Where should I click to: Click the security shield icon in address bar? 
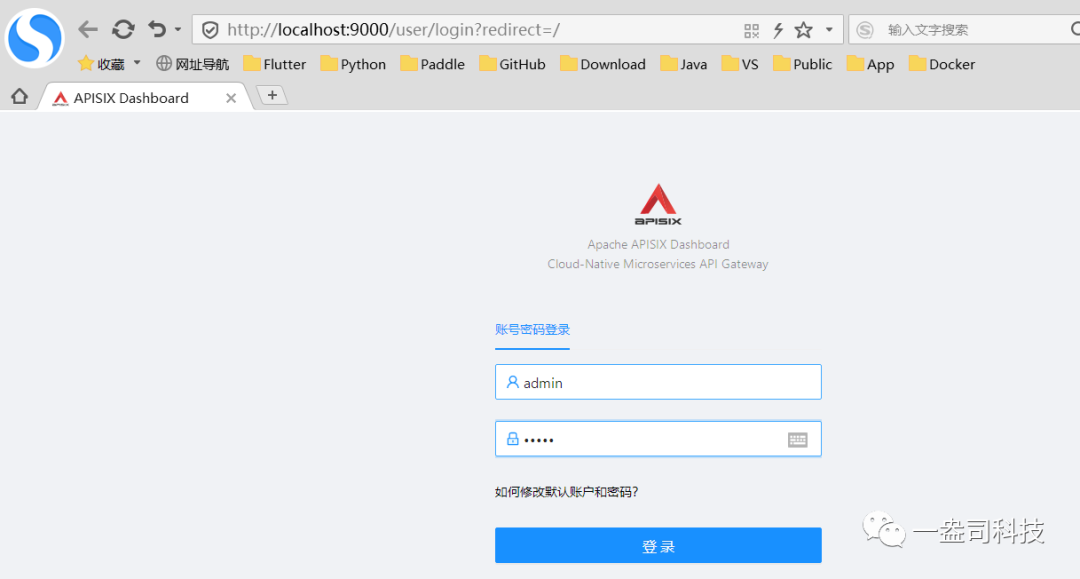[210, 30]
